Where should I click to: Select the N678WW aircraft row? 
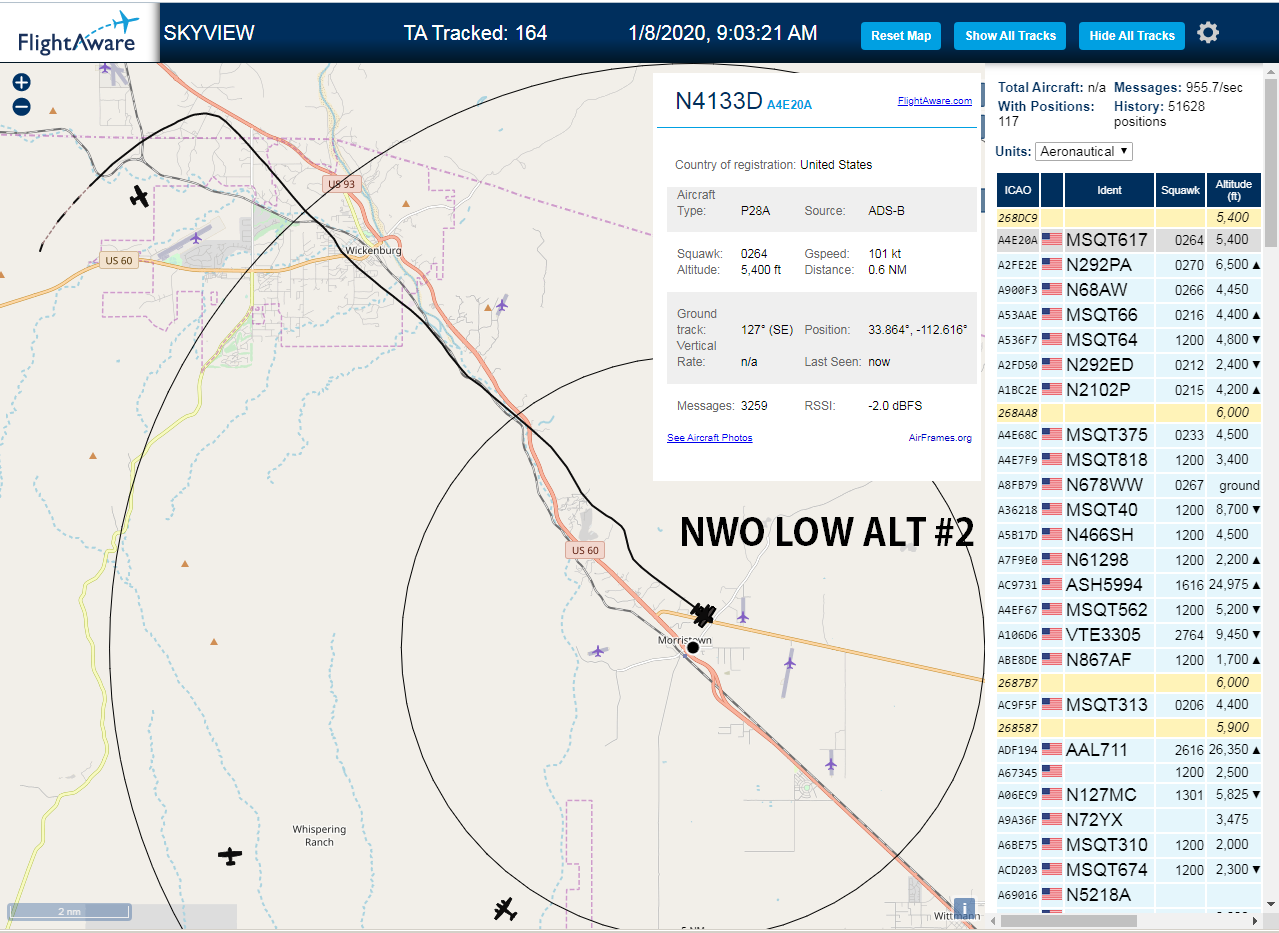[1129, 485]
